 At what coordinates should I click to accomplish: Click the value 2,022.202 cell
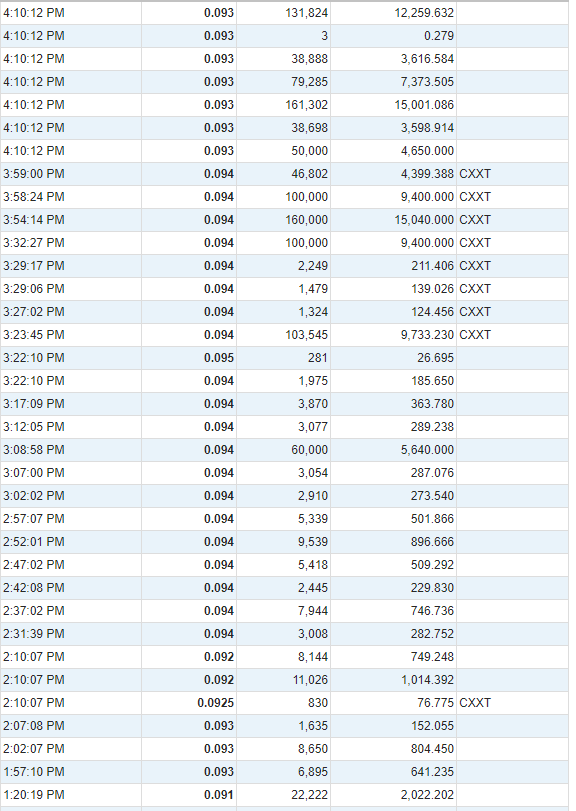click(393, 795)
